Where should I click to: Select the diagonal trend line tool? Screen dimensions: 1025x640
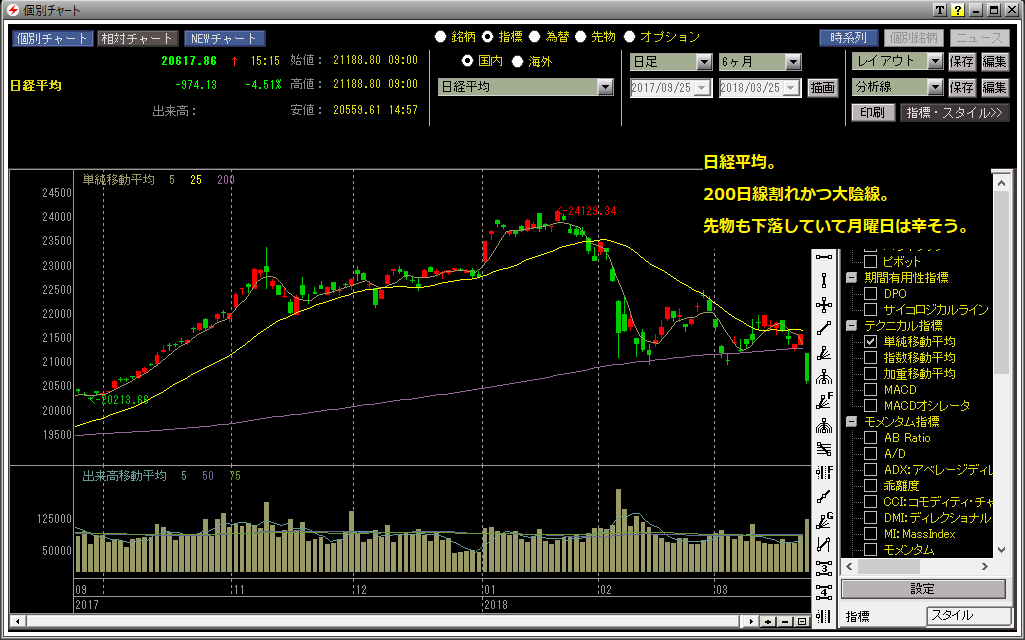point(824,329)
